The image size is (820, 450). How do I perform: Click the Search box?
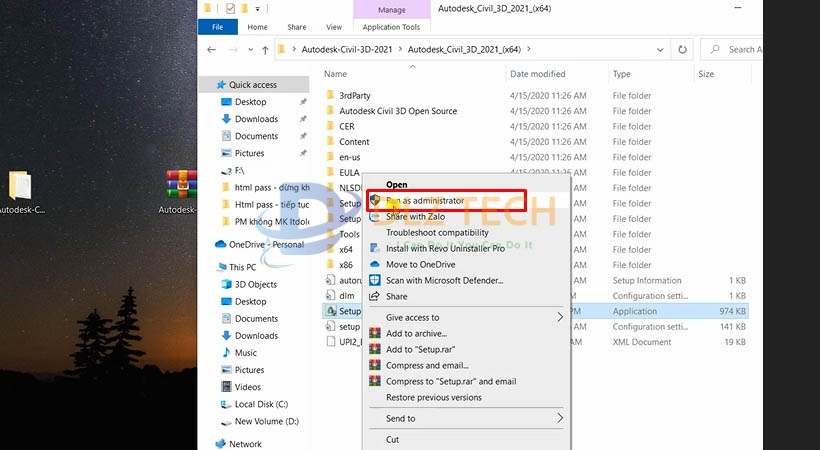[732, 50]
